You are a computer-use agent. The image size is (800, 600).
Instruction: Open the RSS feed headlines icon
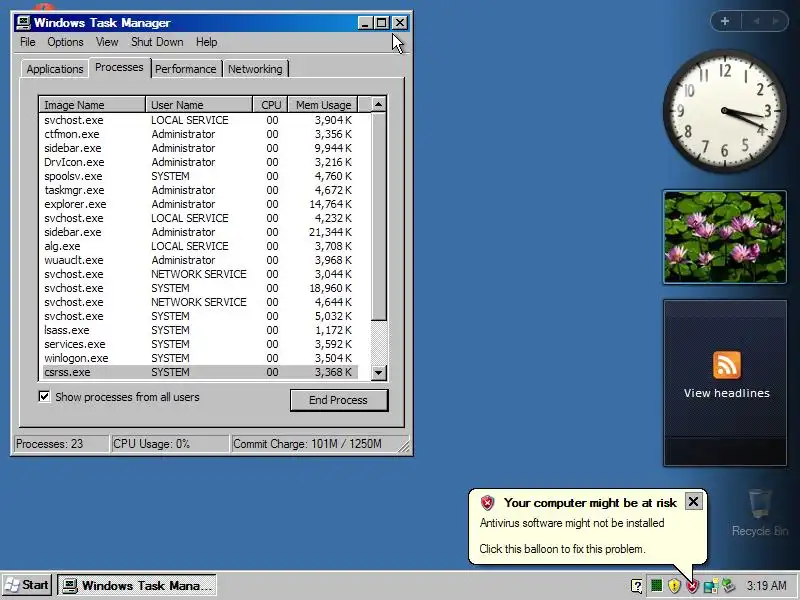coord(727,365)
